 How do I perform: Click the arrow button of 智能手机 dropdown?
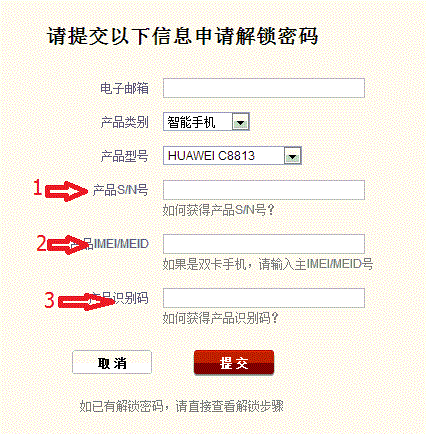pos(240,122)
